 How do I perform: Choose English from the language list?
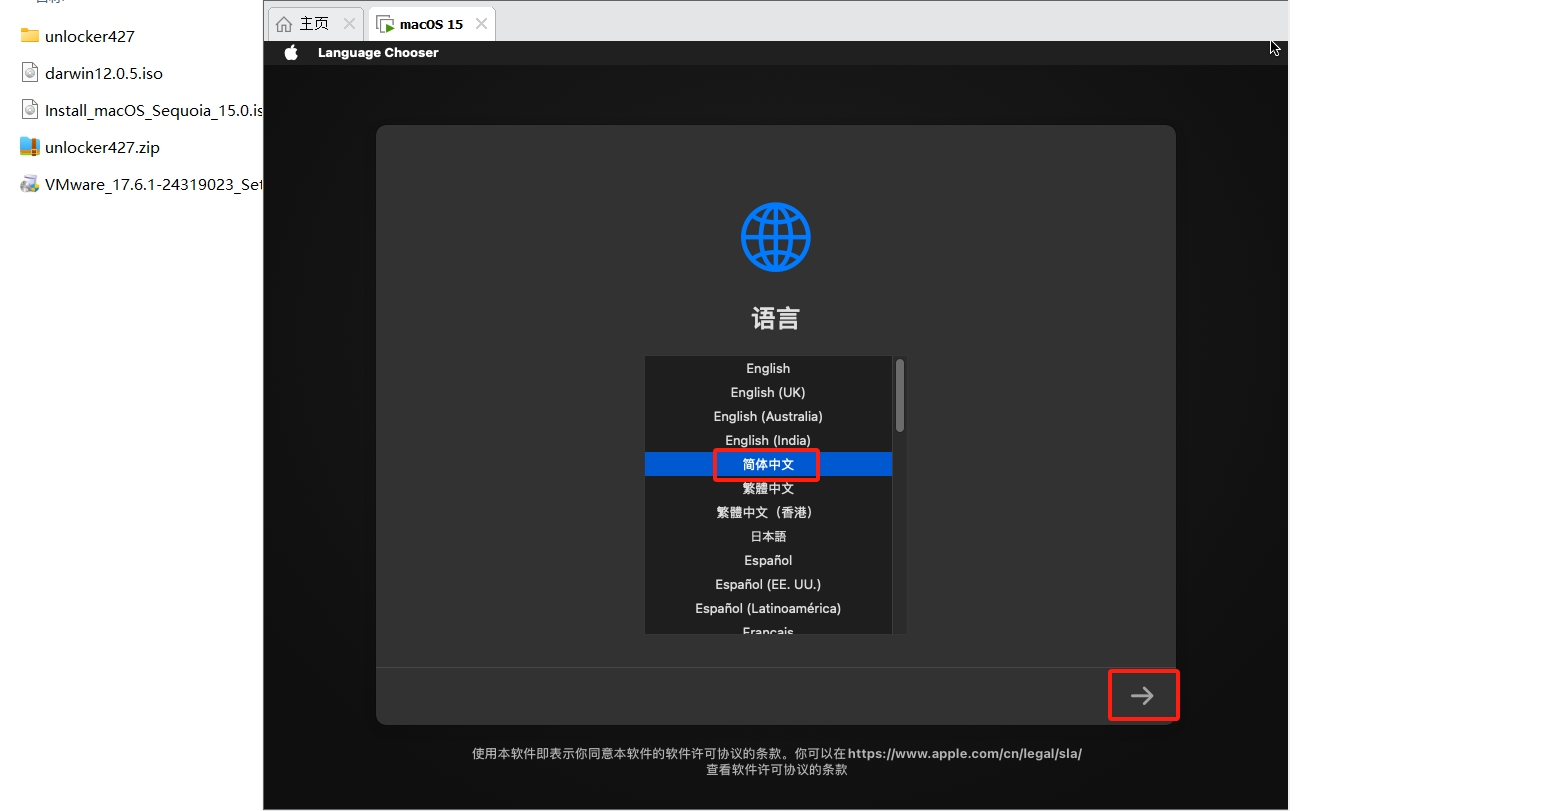click(768, 369)
